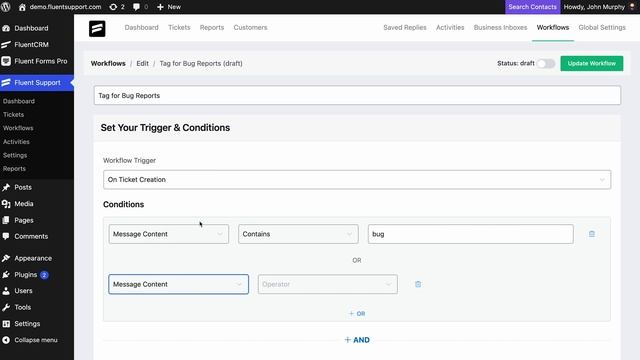640x360 pixels.
Task: Open the comments bubble in admin bar
Action: point(136,7)
